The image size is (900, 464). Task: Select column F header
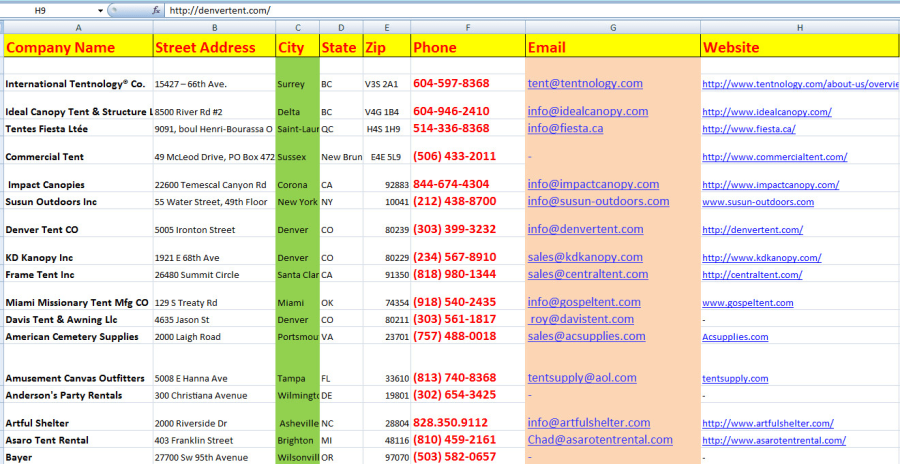pyautogui.click(x=468, y=28)
